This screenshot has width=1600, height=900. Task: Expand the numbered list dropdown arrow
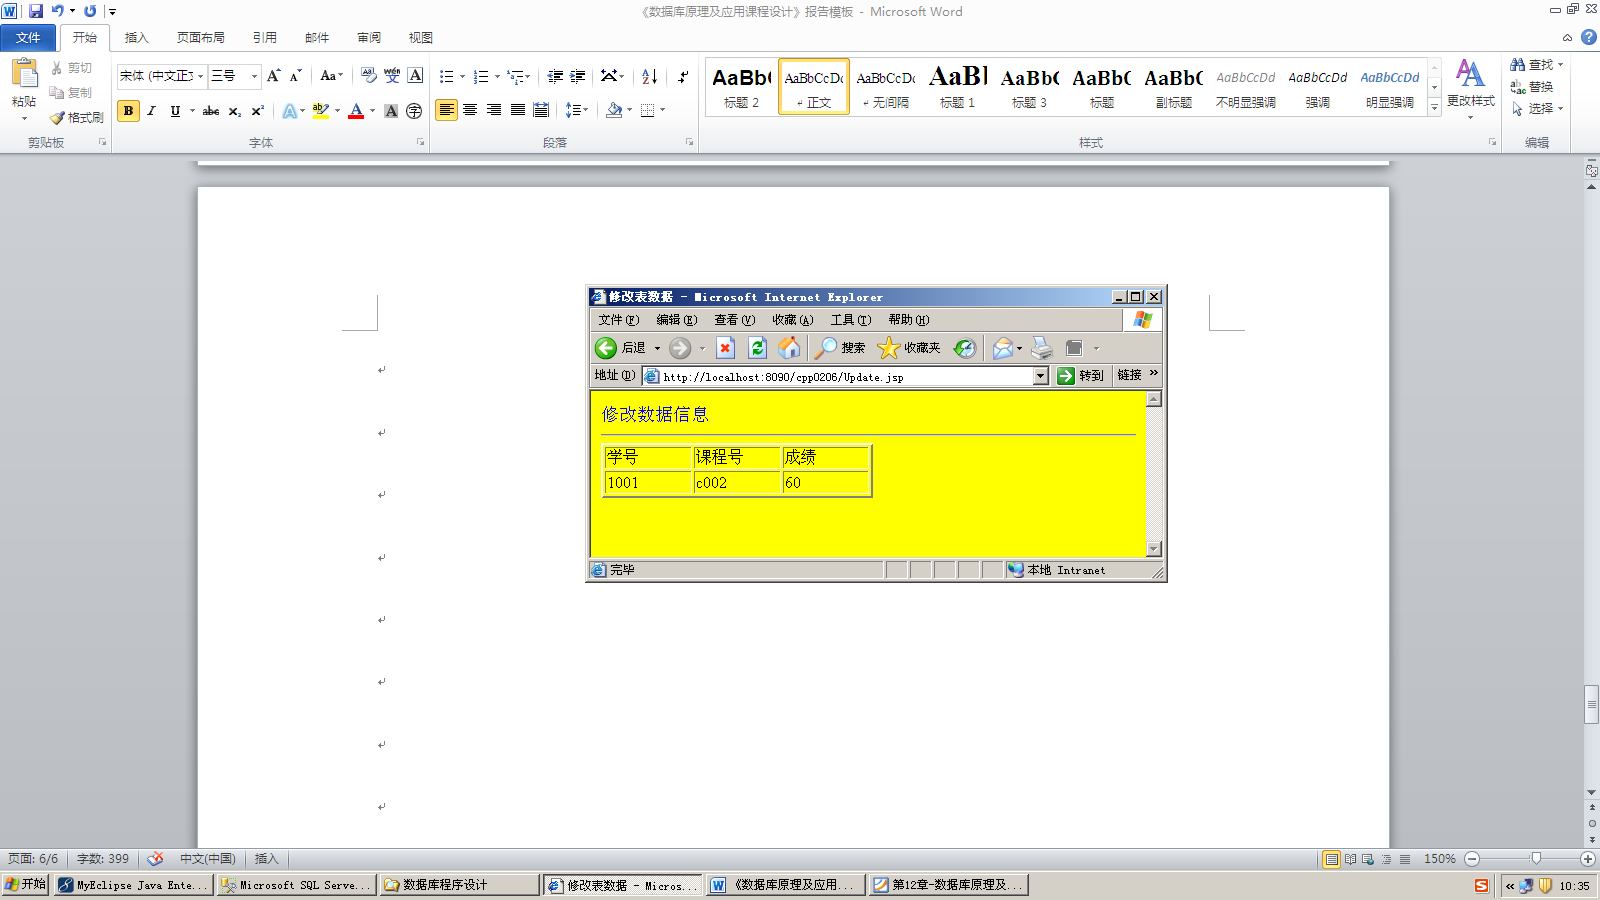coord(497,76)
